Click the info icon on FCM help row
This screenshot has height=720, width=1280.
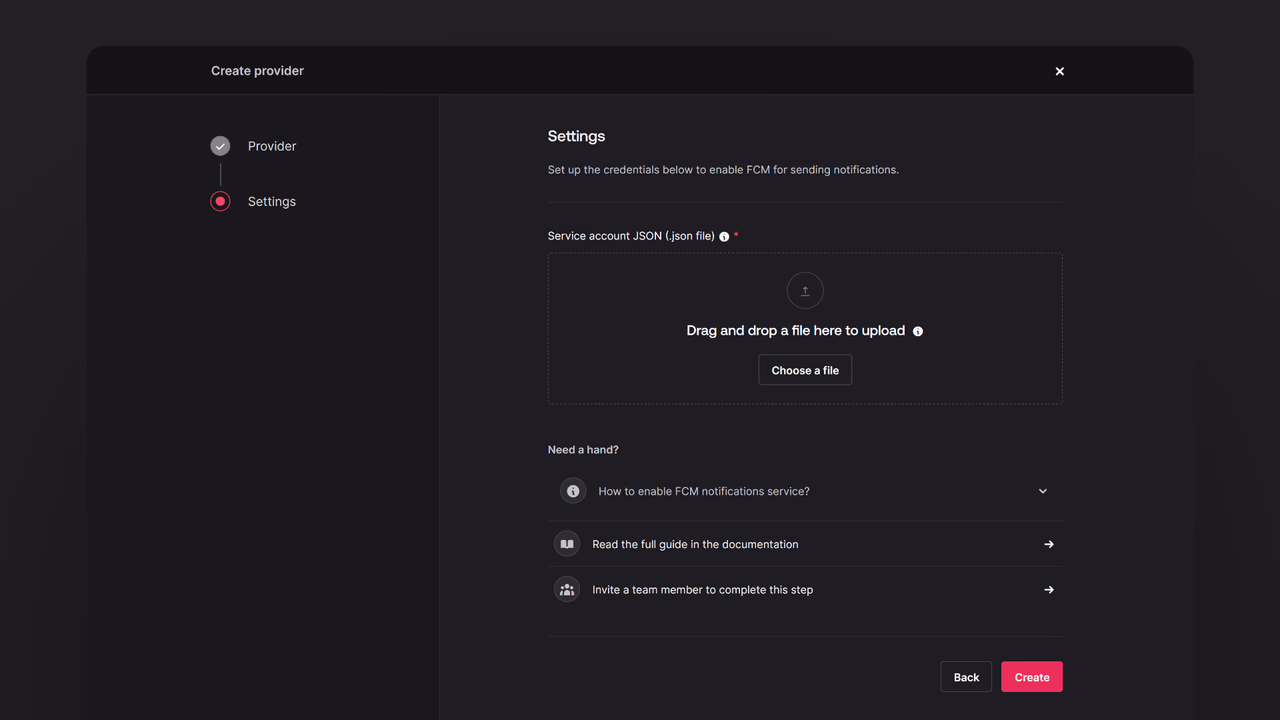pyautogui.click(x=573, y=491)
